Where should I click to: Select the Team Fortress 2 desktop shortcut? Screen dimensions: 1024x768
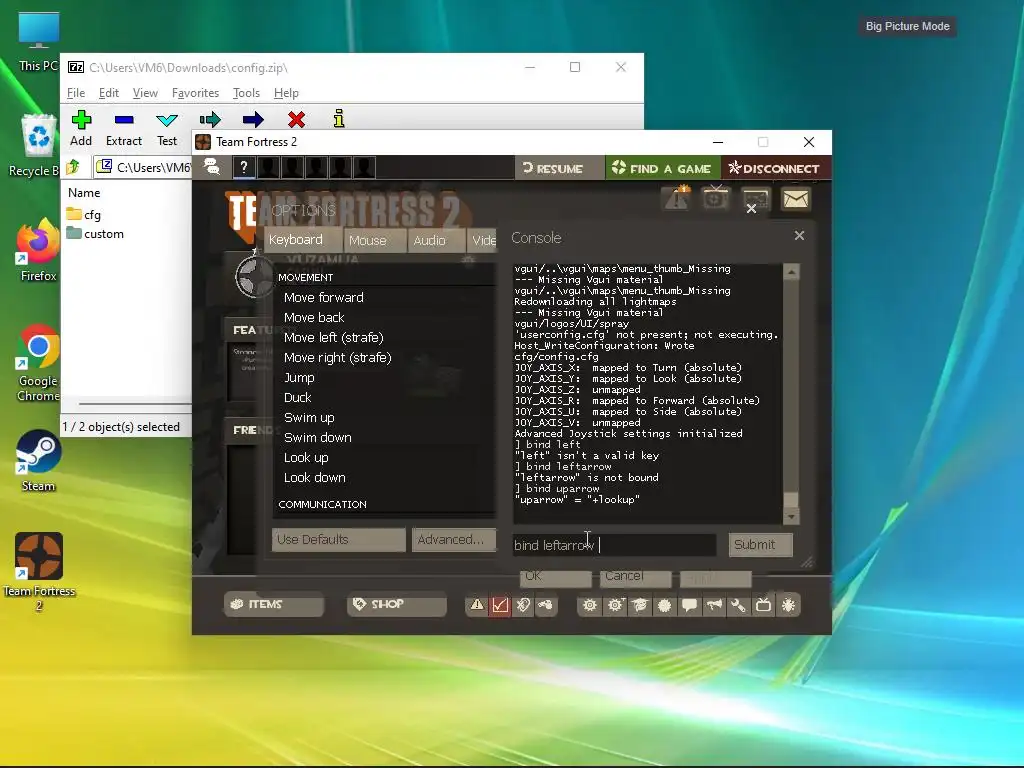[39, 572]
